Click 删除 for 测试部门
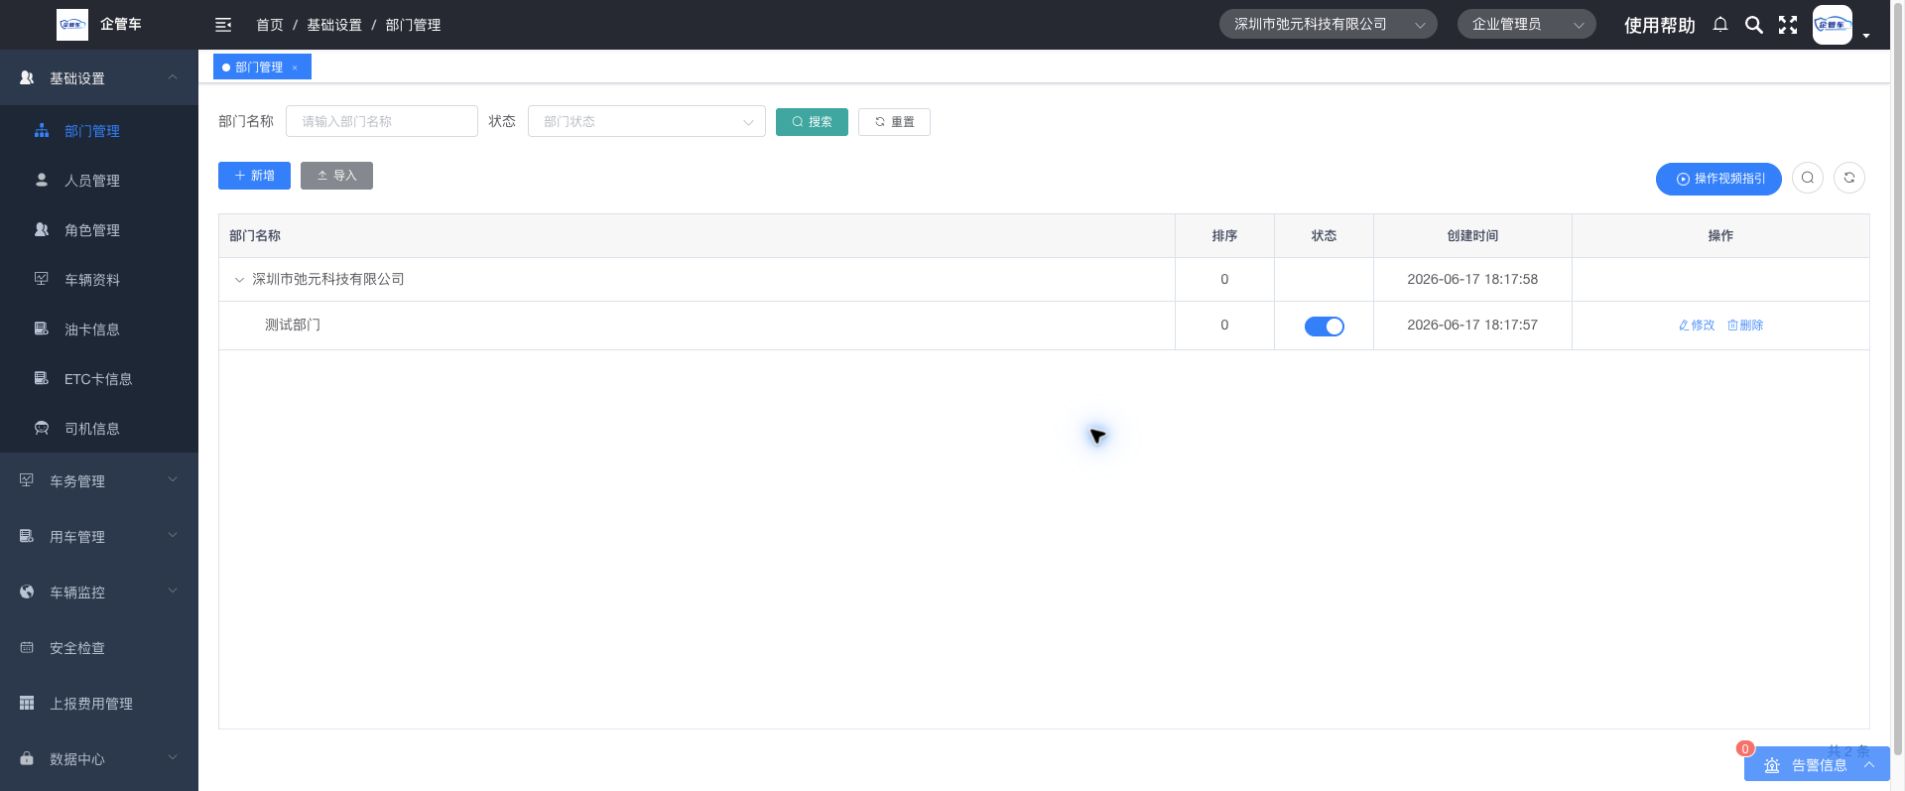Screen dimensions: 1905x791 click(x=1745, y=326)
